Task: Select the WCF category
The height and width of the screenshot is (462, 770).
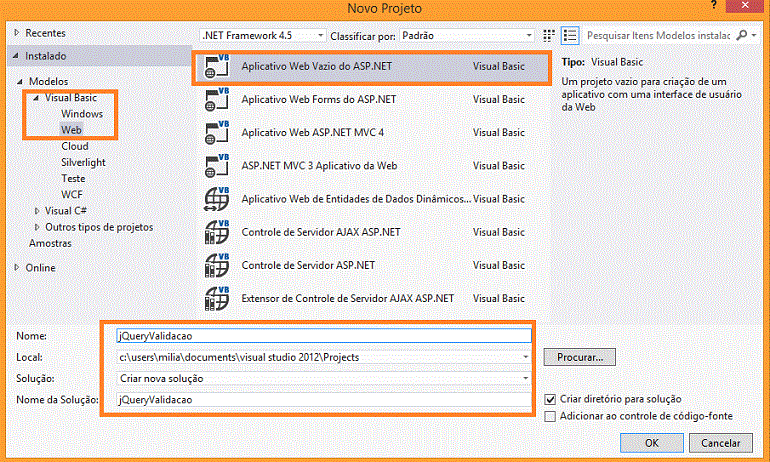Action: coord(72,195)
